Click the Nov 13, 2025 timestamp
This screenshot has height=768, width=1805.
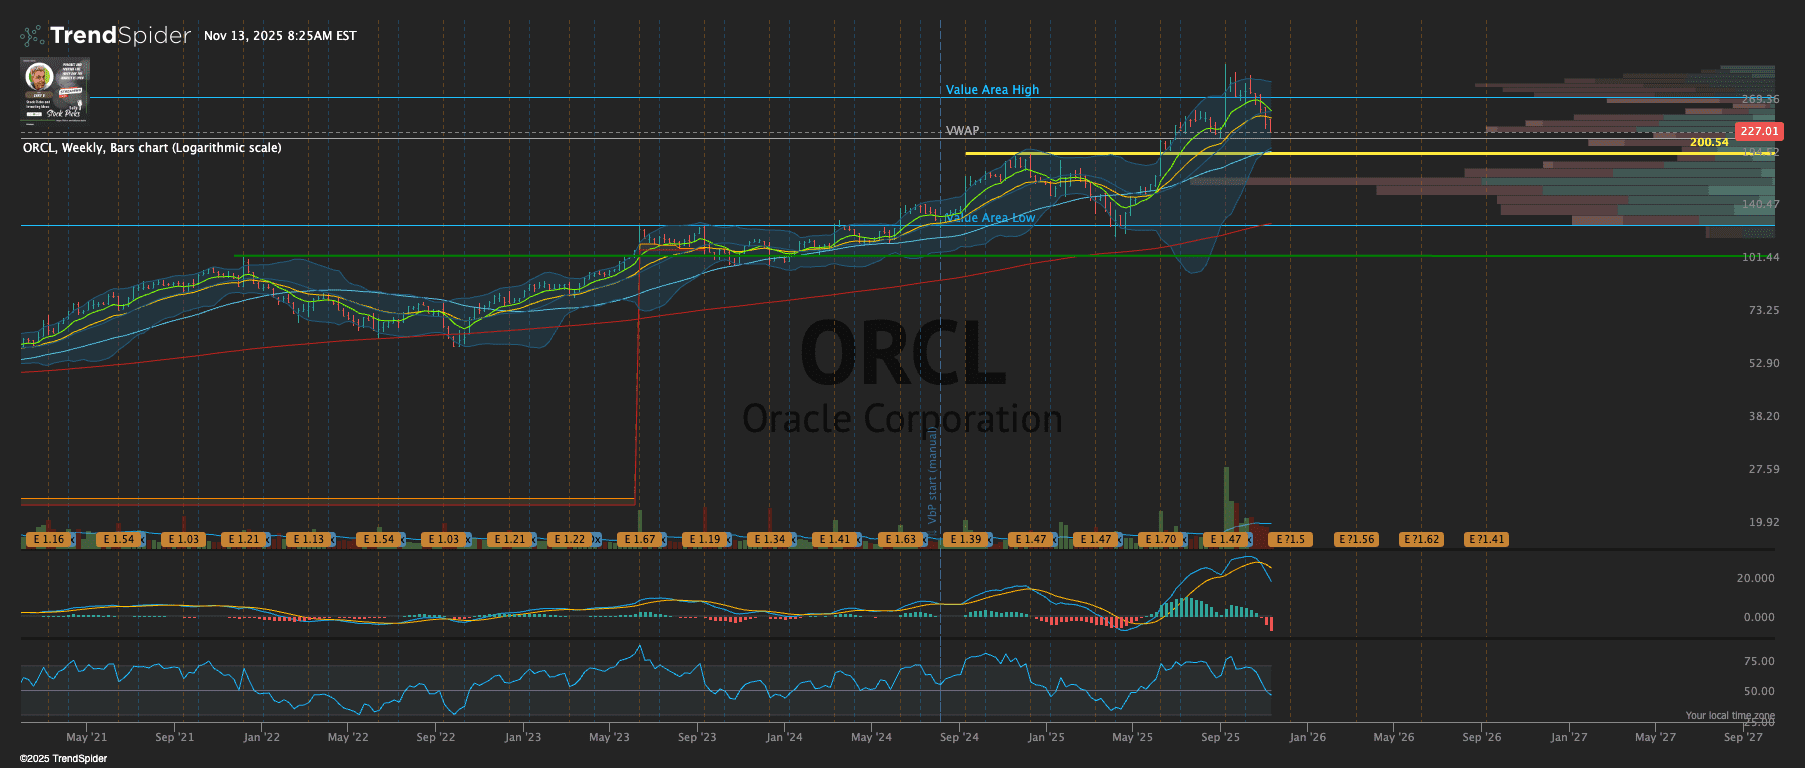pos(280,36)
